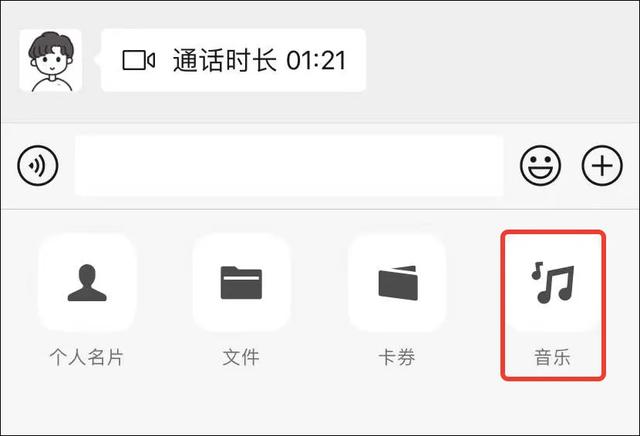Image resolution: width=640 pixels, height=436 pixels.
Task: Collapse the attachment panel with the plus icon
Action: (x=602, y=165)
